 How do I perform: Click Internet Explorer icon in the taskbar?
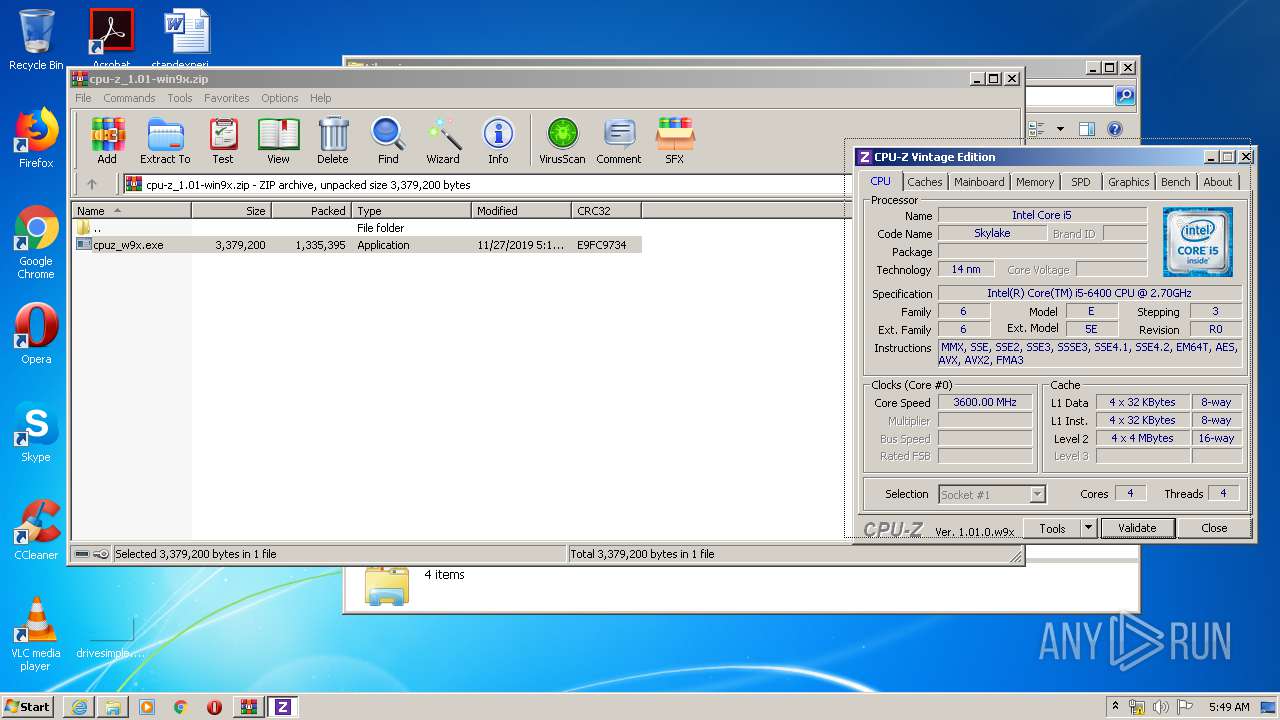[x=79, y=706]
